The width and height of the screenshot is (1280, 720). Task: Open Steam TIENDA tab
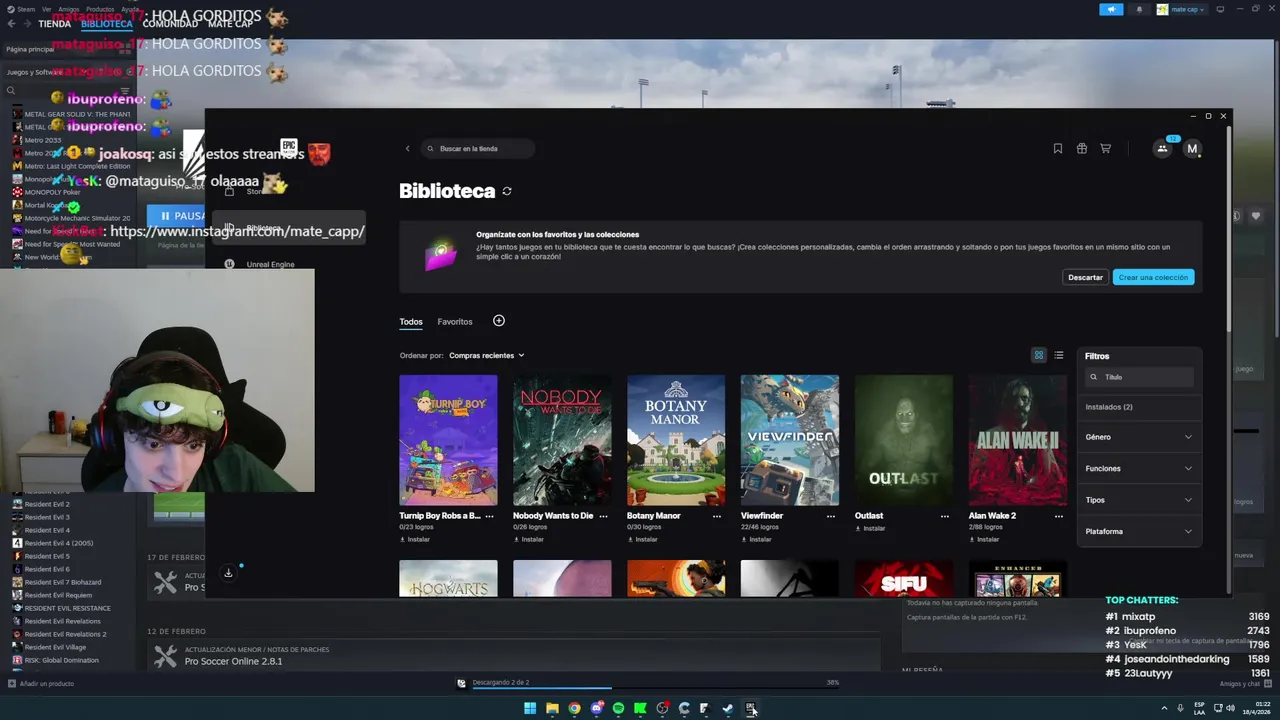pyautogui.click(x=54, y=24)
